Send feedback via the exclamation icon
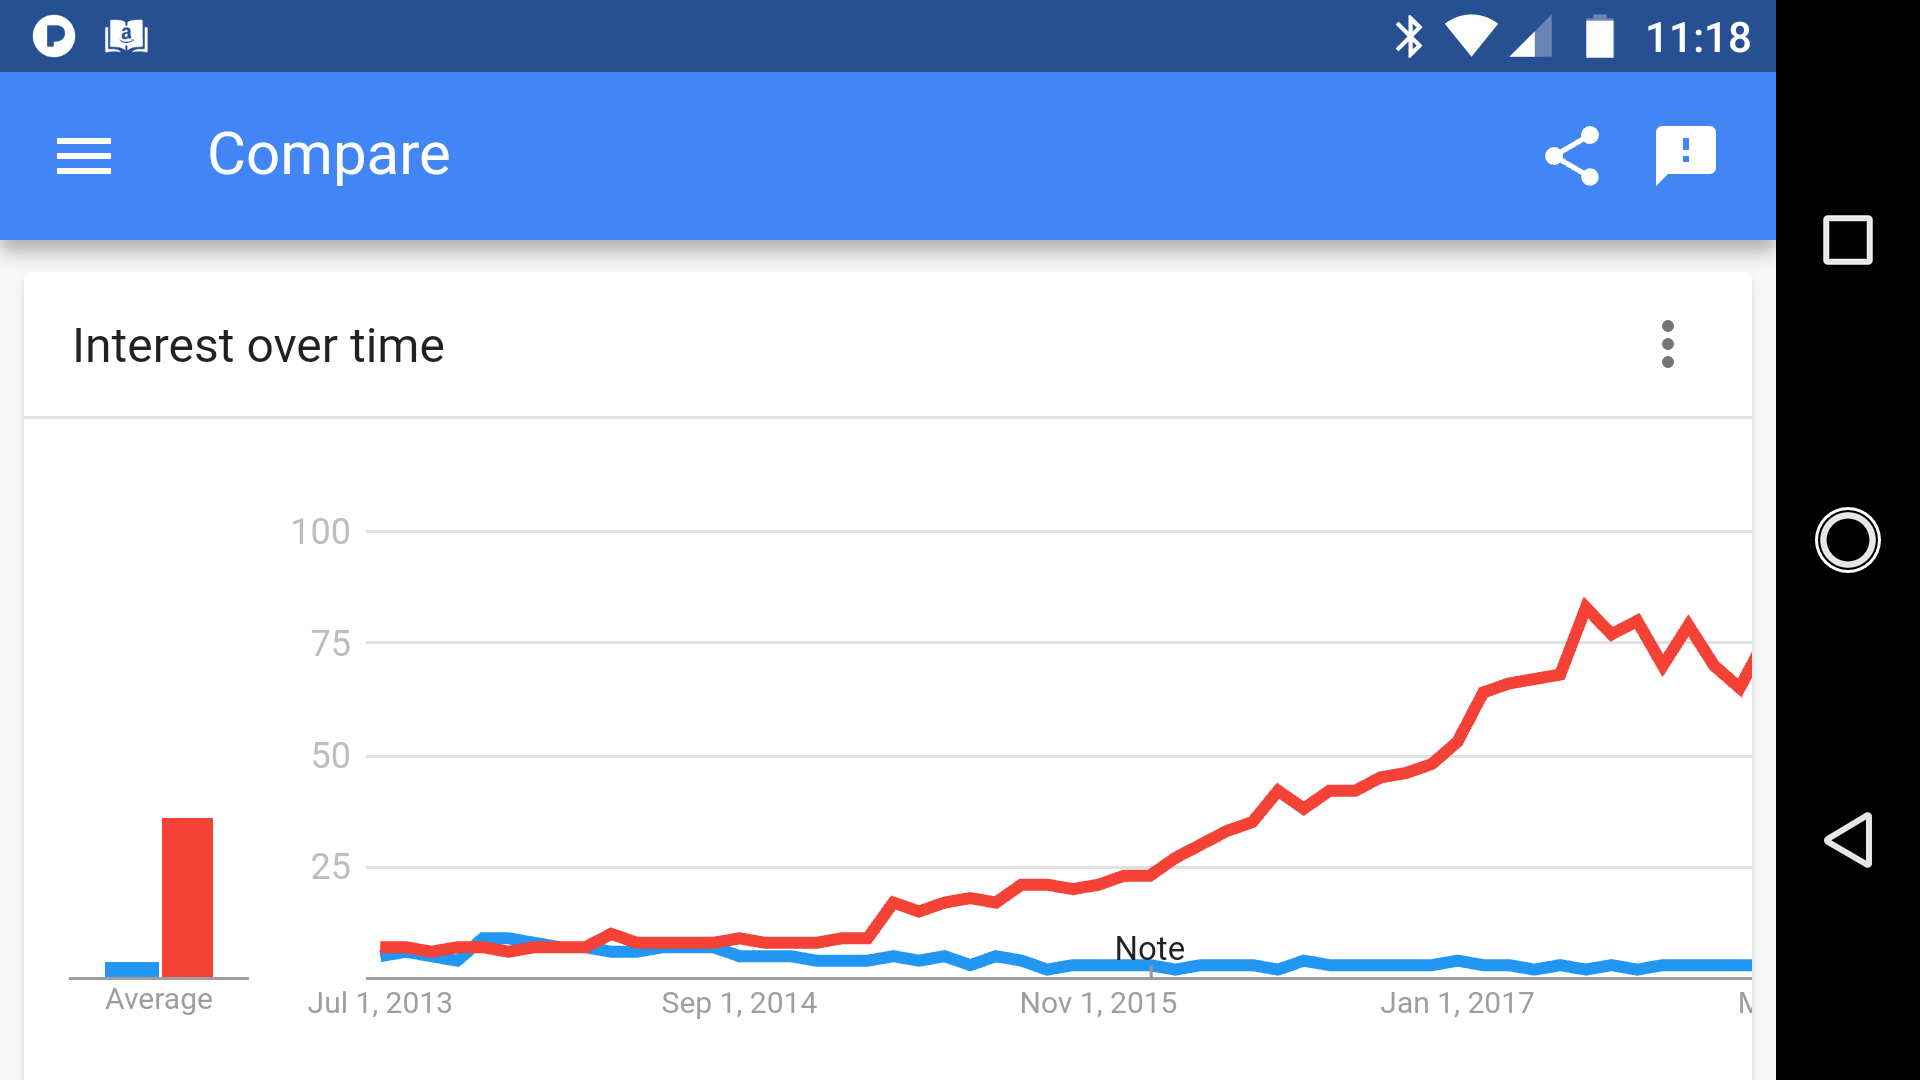1920x1080 pixels. [x=1685, y=155]
